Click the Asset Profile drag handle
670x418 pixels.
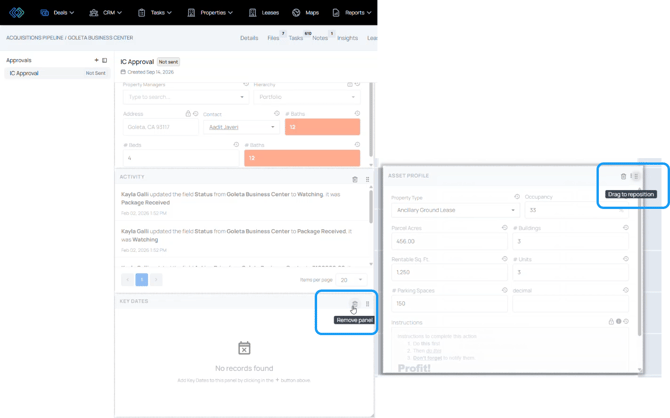[636, 176]
